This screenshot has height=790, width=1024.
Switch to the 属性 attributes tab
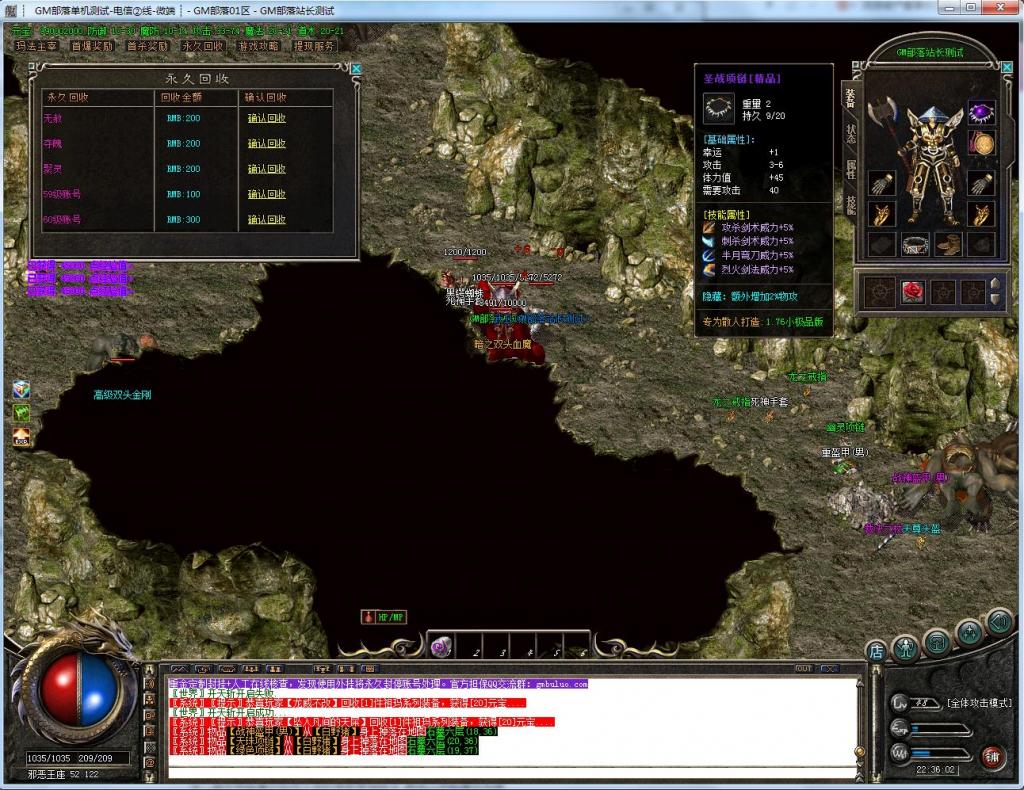click(x=850, y=170)
